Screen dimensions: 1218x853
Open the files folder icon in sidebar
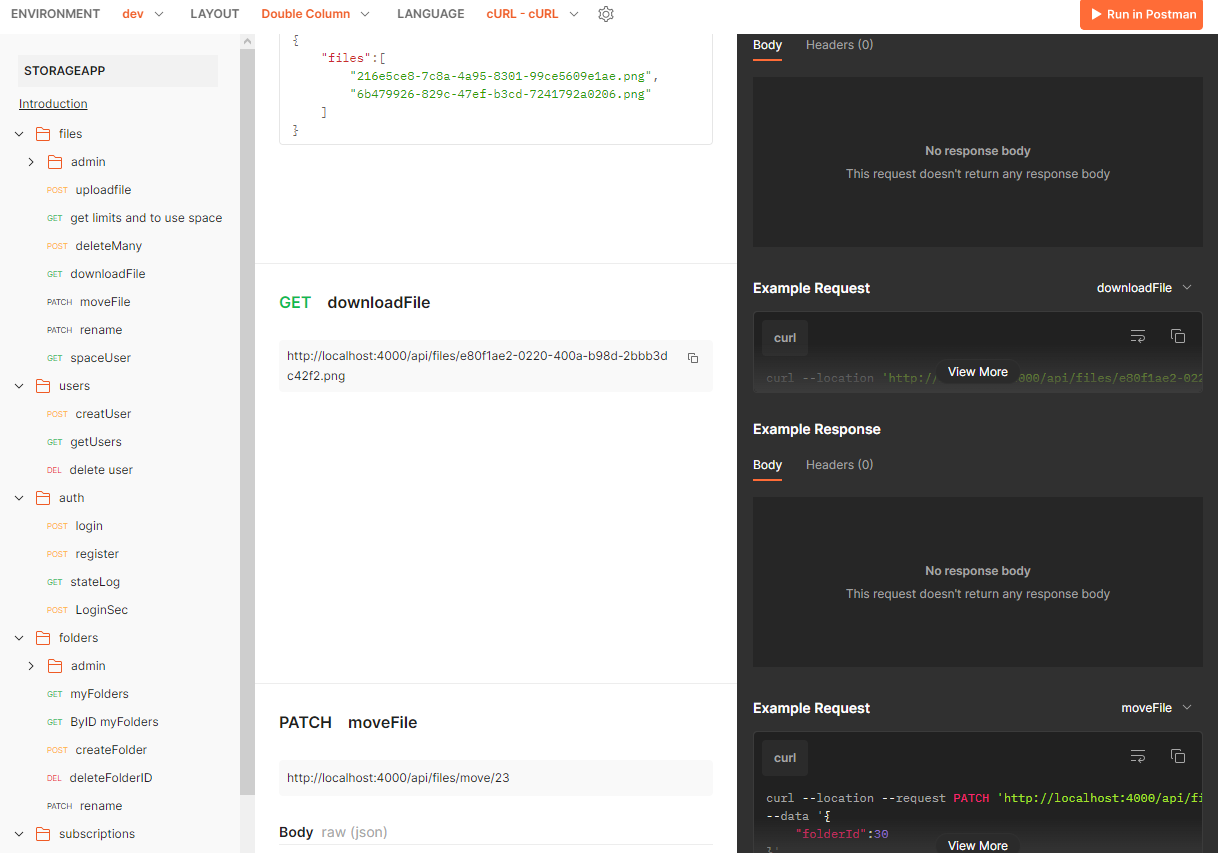click(43, 134)
